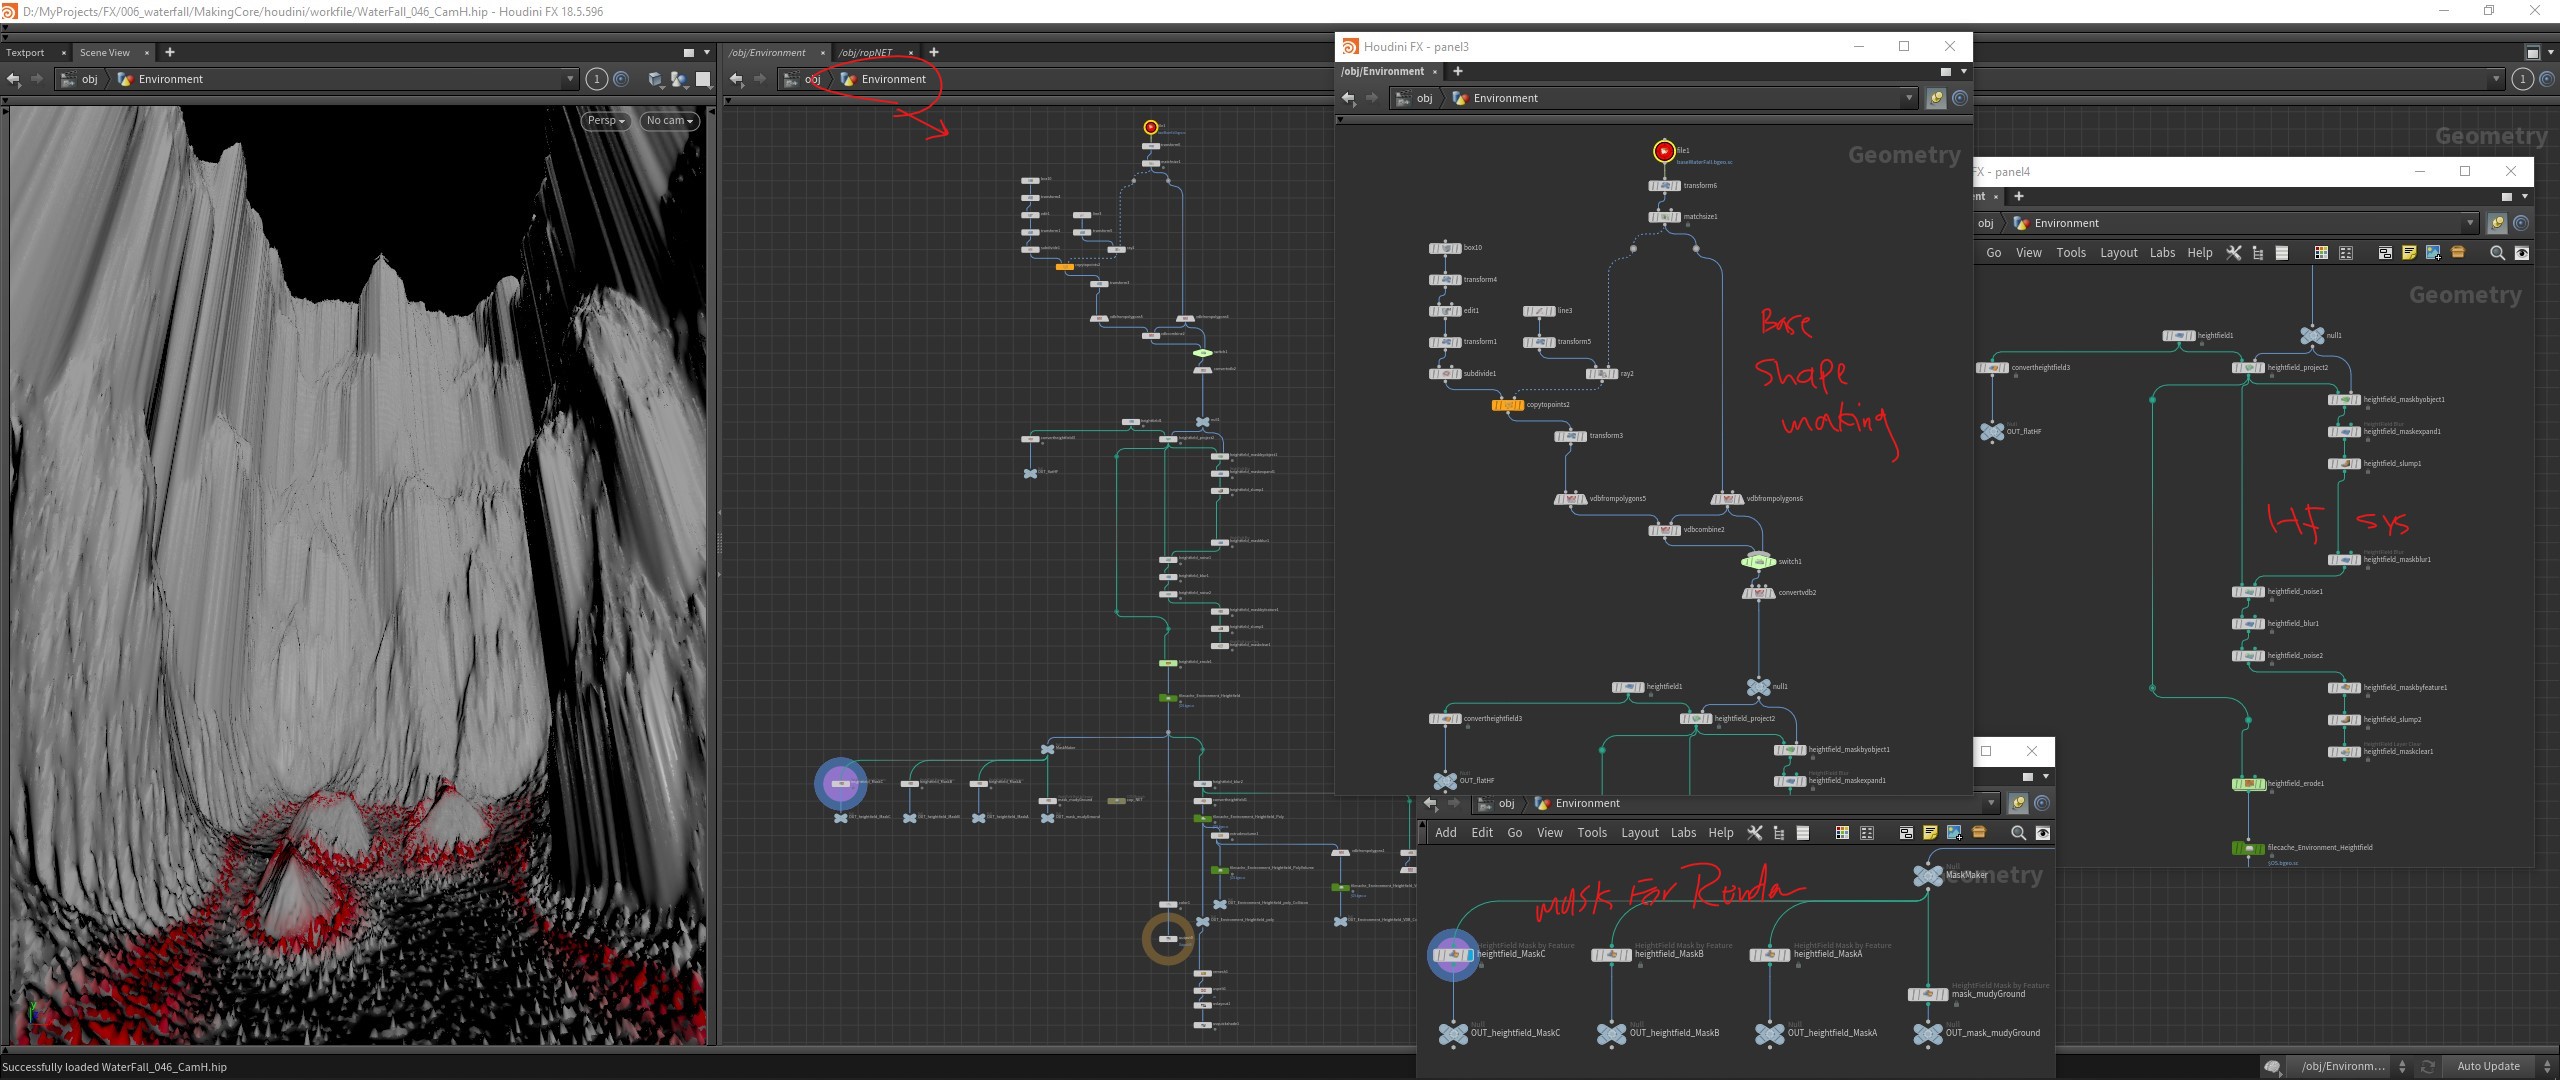Image resolution: width=2560 pixels, height=1080 pixels.
Task: Toggle the follow selection target in Scene View
Action: click(x=621, y=79)
